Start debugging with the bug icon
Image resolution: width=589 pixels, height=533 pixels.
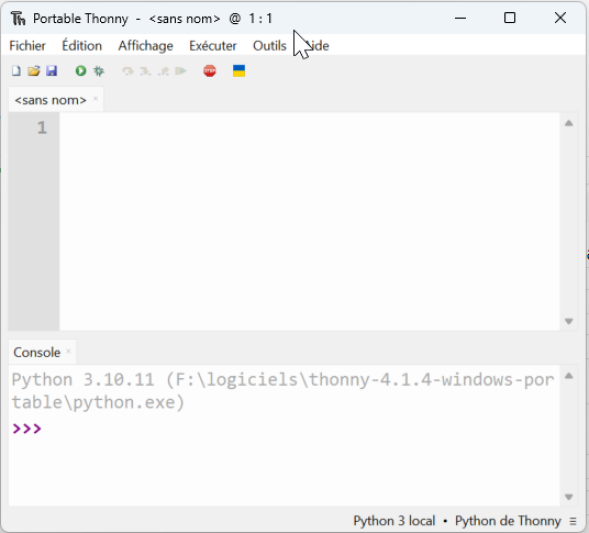(99, 71)
